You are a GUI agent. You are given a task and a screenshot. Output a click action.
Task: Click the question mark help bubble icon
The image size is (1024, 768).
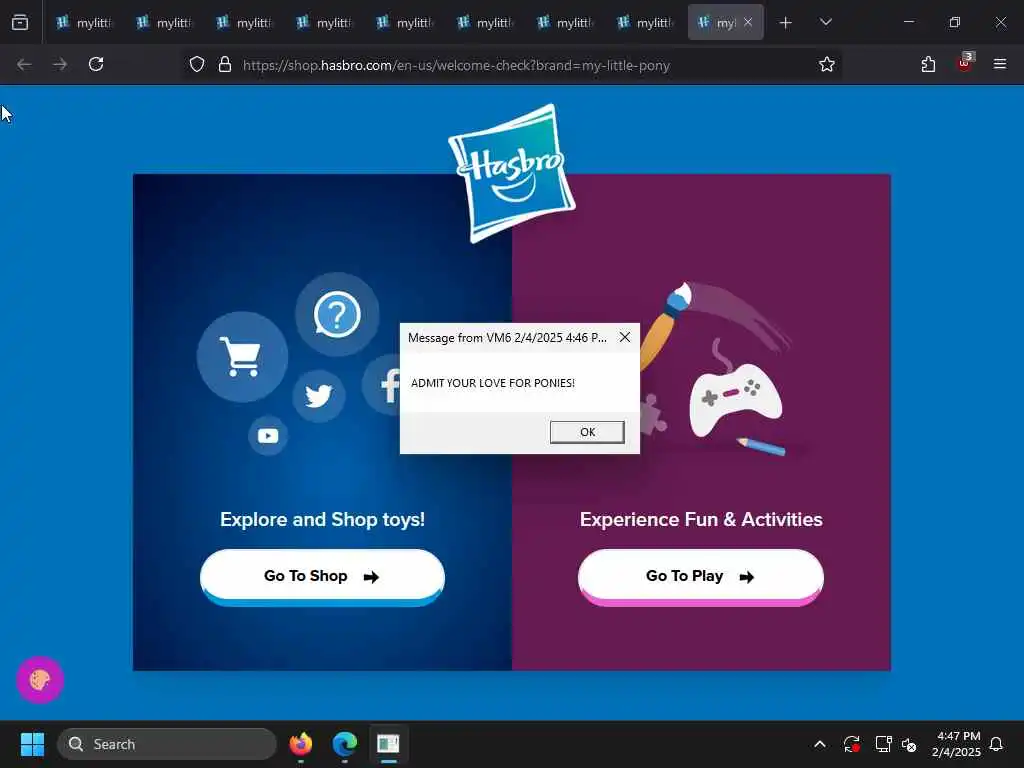pyautogui.click(x=337, y=315)
